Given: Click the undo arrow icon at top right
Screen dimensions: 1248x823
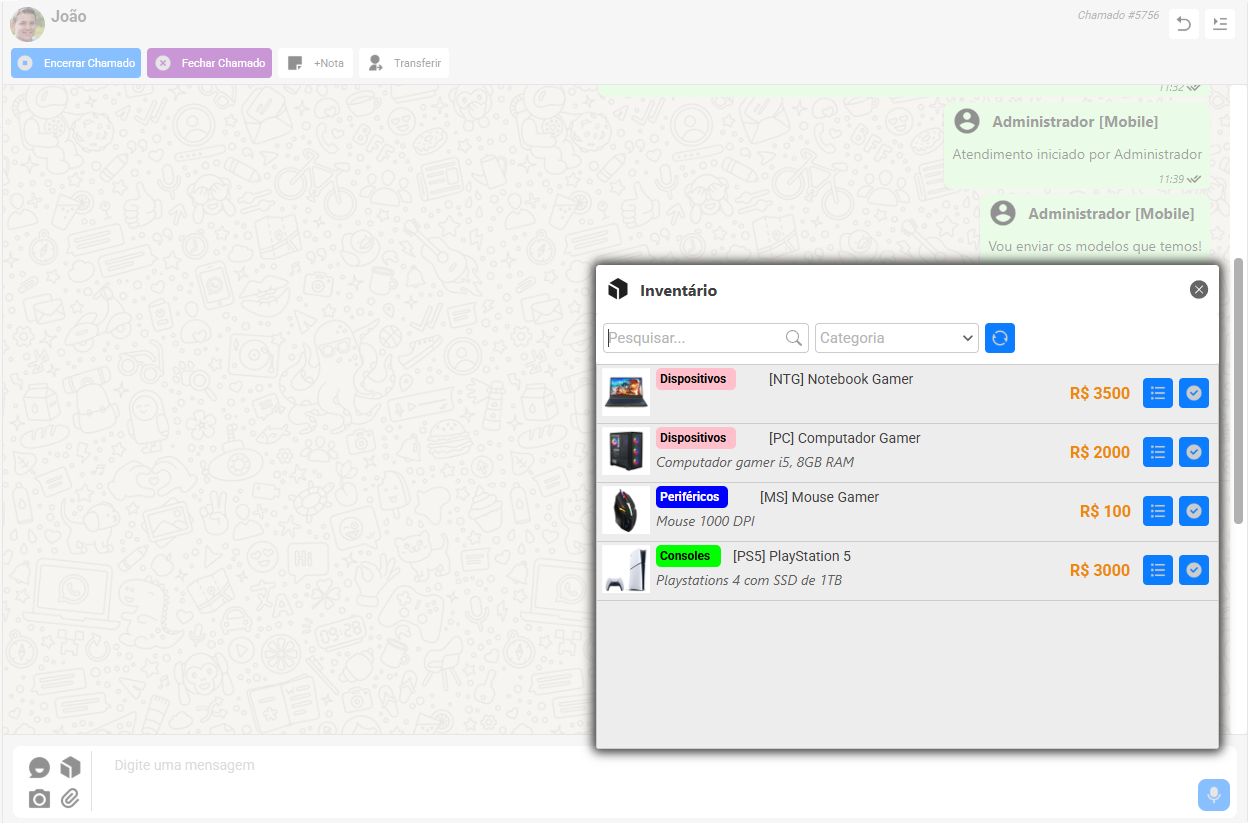Looking at the screenshot, I should pyautogui.click(x=1184, y=24).
